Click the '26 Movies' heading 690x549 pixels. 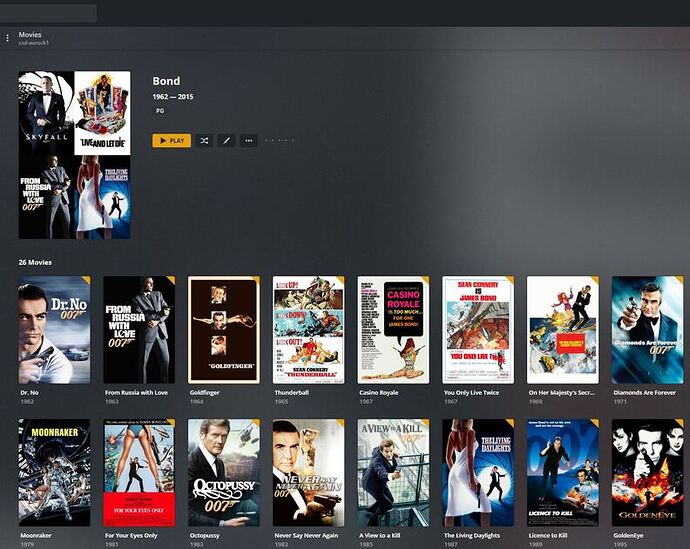(35, 262)
